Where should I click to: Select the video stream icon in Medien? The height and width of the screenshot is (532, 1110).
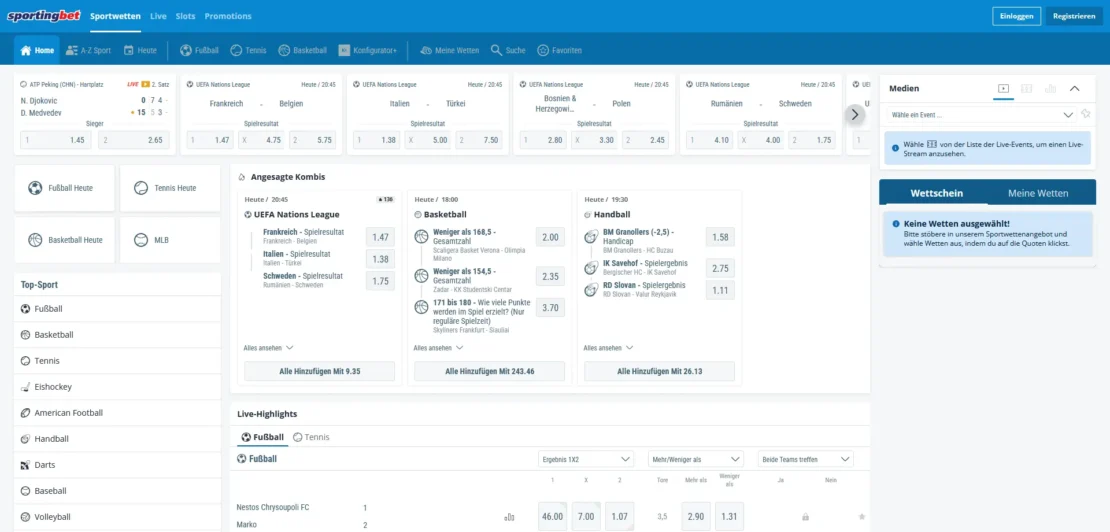(1003, 88)
